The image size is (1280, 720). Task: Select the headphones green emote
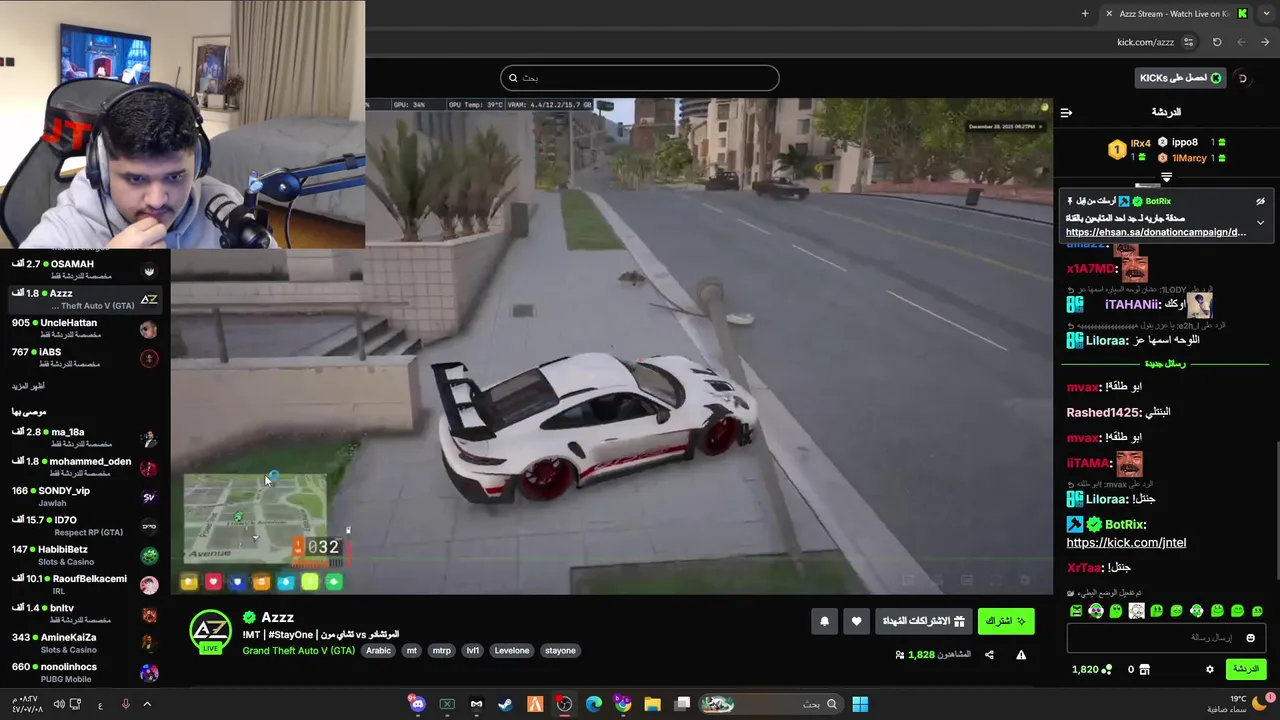[x=1096, y=611]
